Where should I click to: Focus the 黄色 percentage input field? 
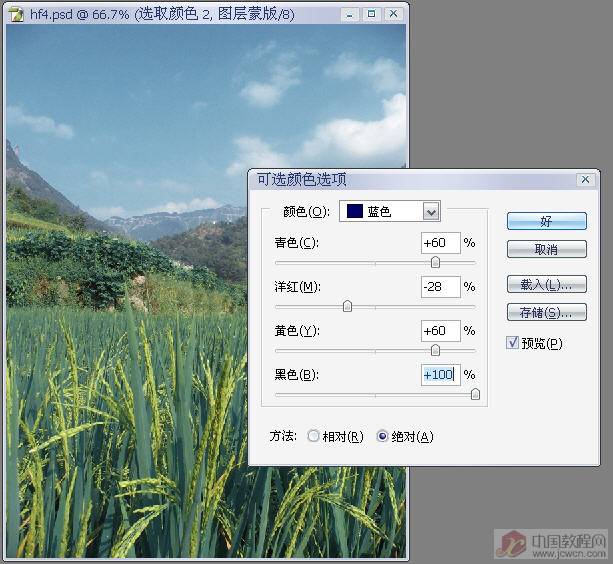(440, 331)
